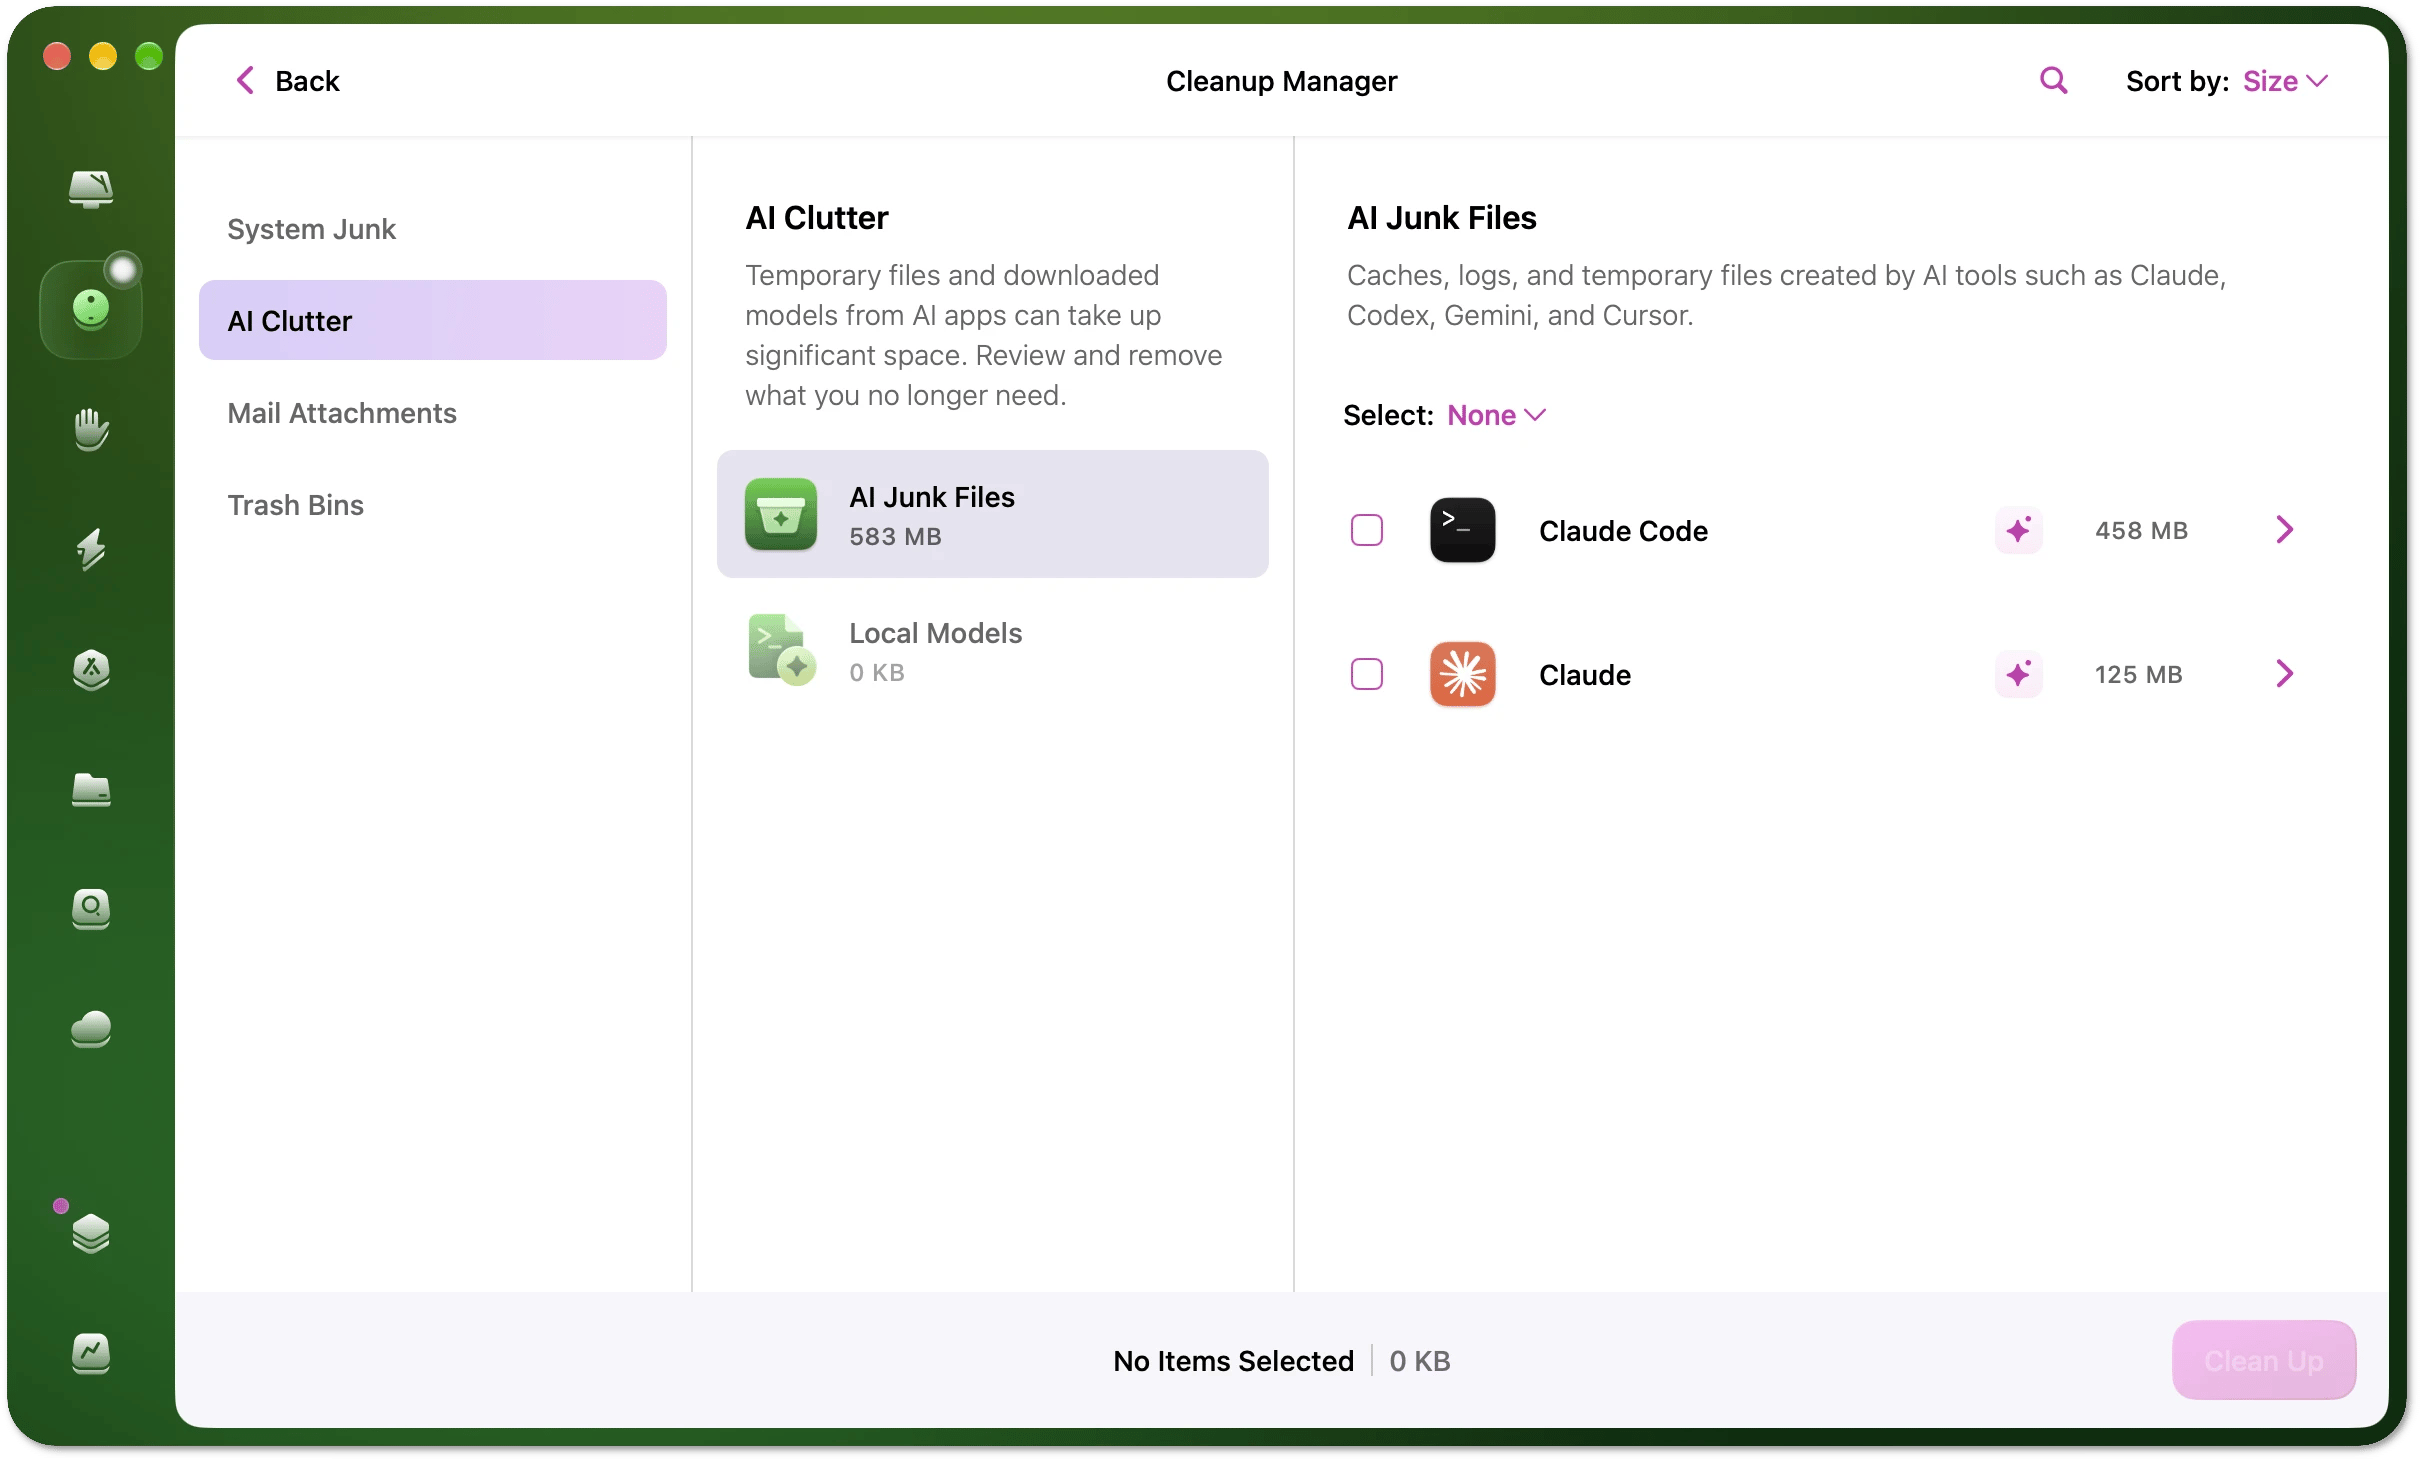Click the No Items Selected status text
The width and height of the screenshot is (2420, 1460).
pyautogui.click(x=1233, y=1361)
